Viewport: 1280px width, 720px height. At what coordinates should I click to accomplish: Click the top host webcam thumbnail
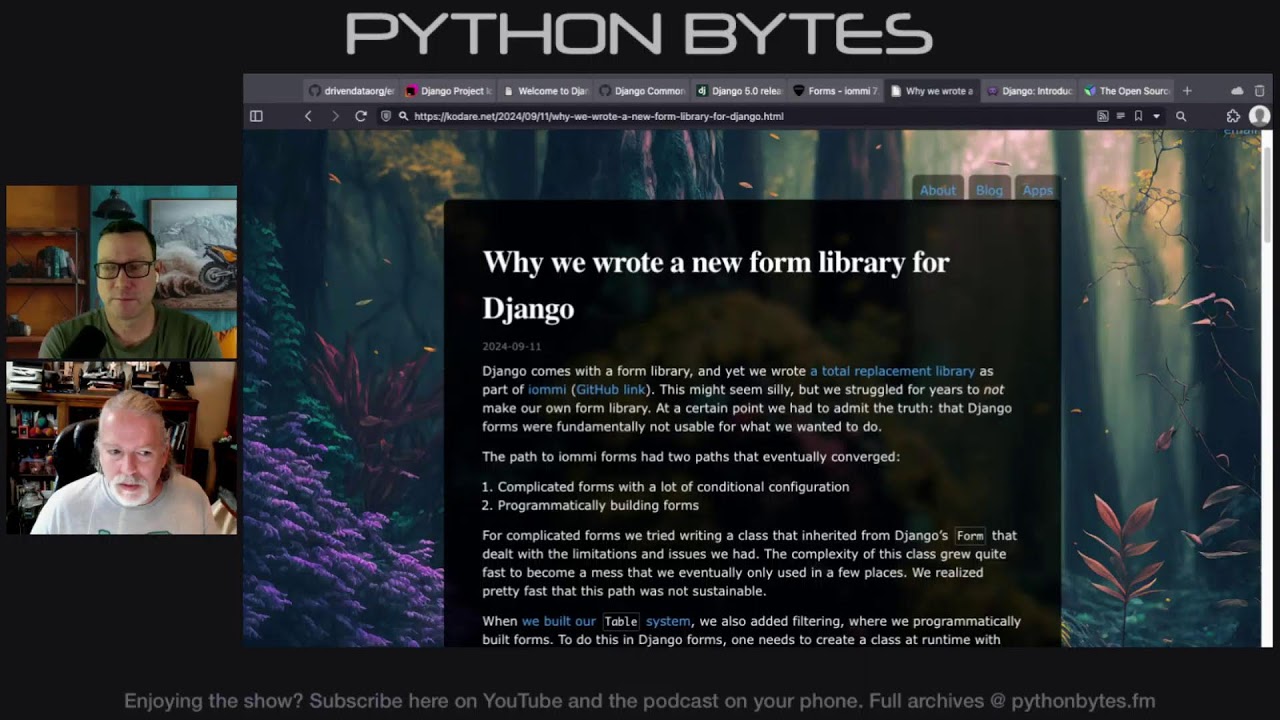coord(122,272)
